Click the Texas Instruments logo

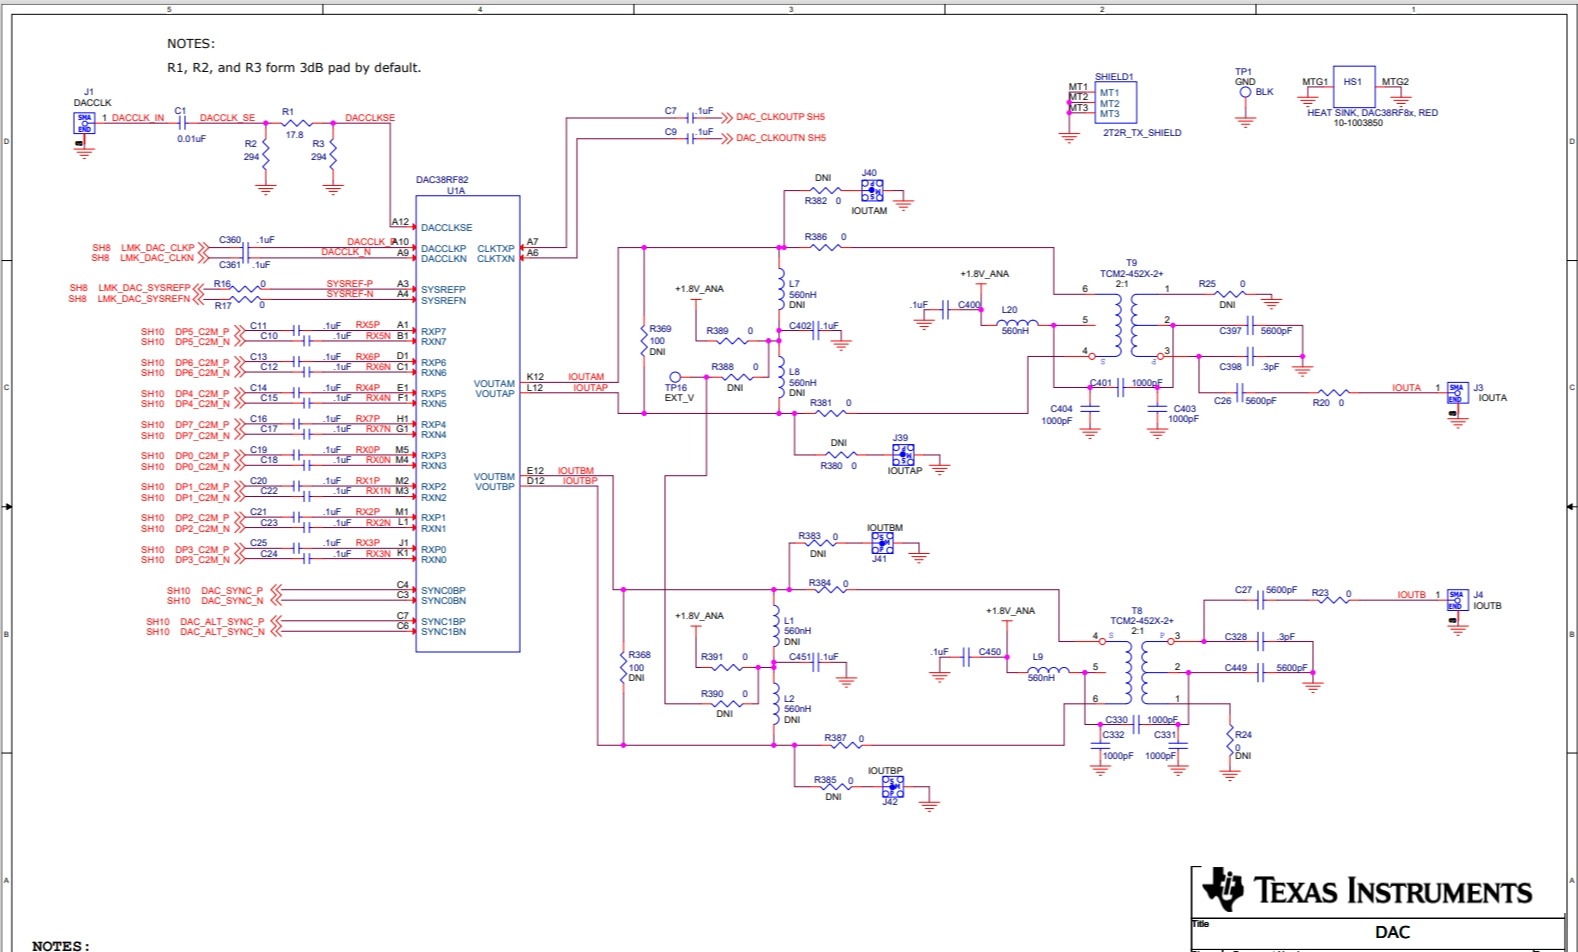[x=1366, y=890]
